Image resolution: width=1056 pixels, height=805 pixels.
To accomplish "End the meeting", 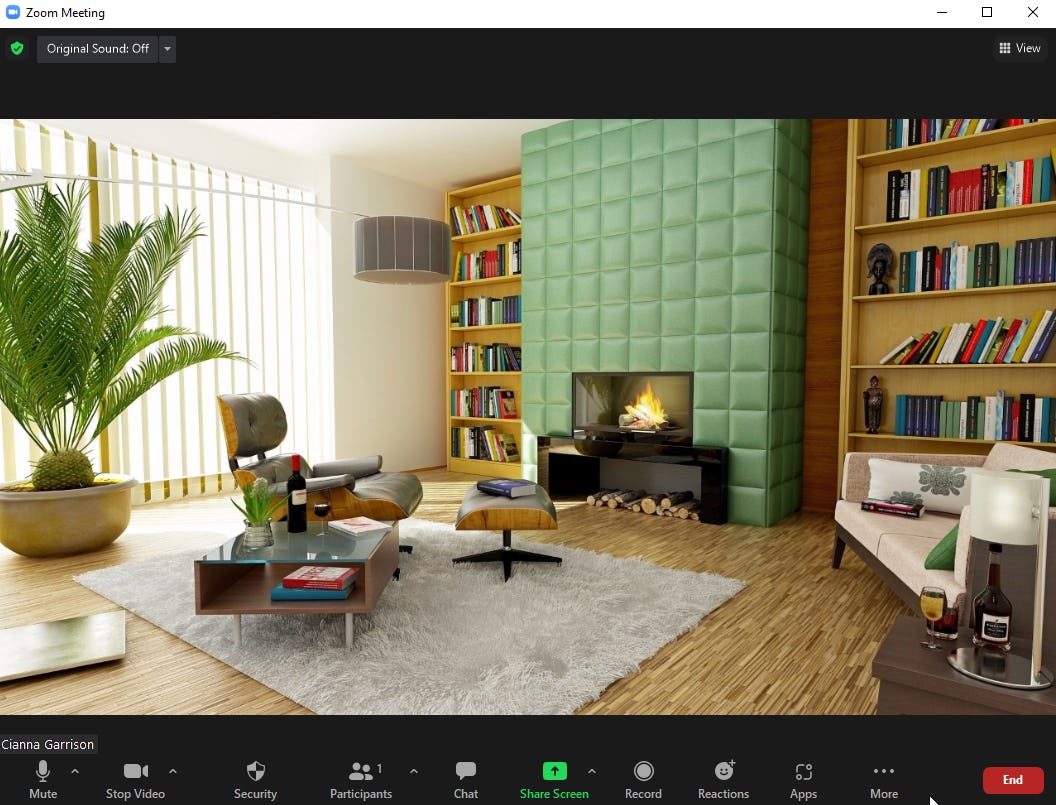I will (1012, 780).
